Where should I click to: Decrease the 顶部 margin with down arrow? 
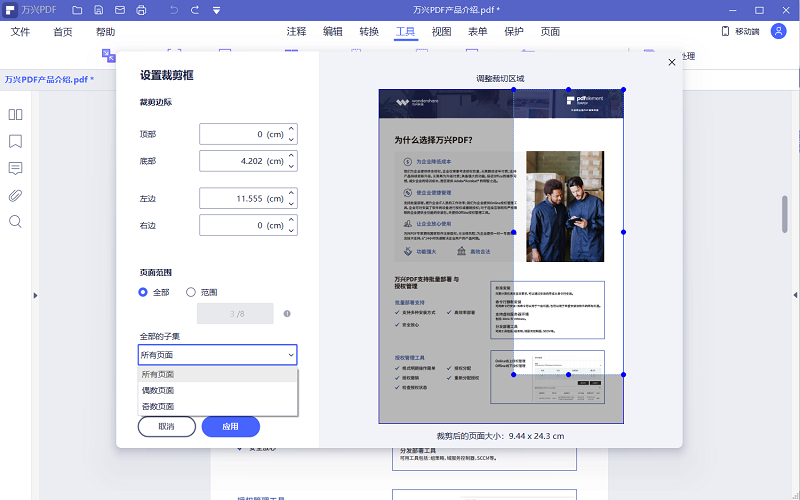(x=291, y=139)
